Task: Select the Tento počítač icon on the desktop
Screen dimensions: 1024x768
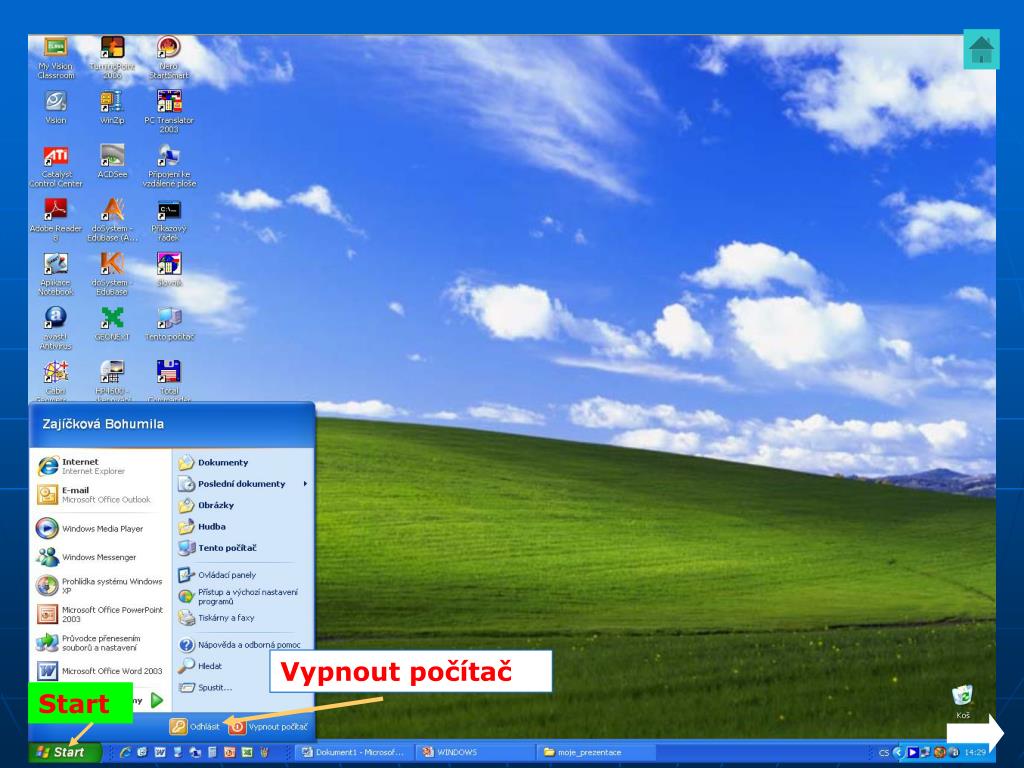Action: coord(168,324)
